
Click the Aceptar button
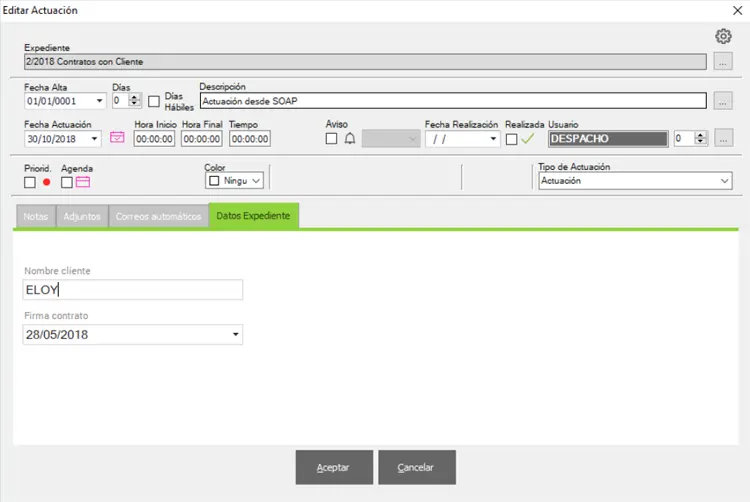pos(334,467)
